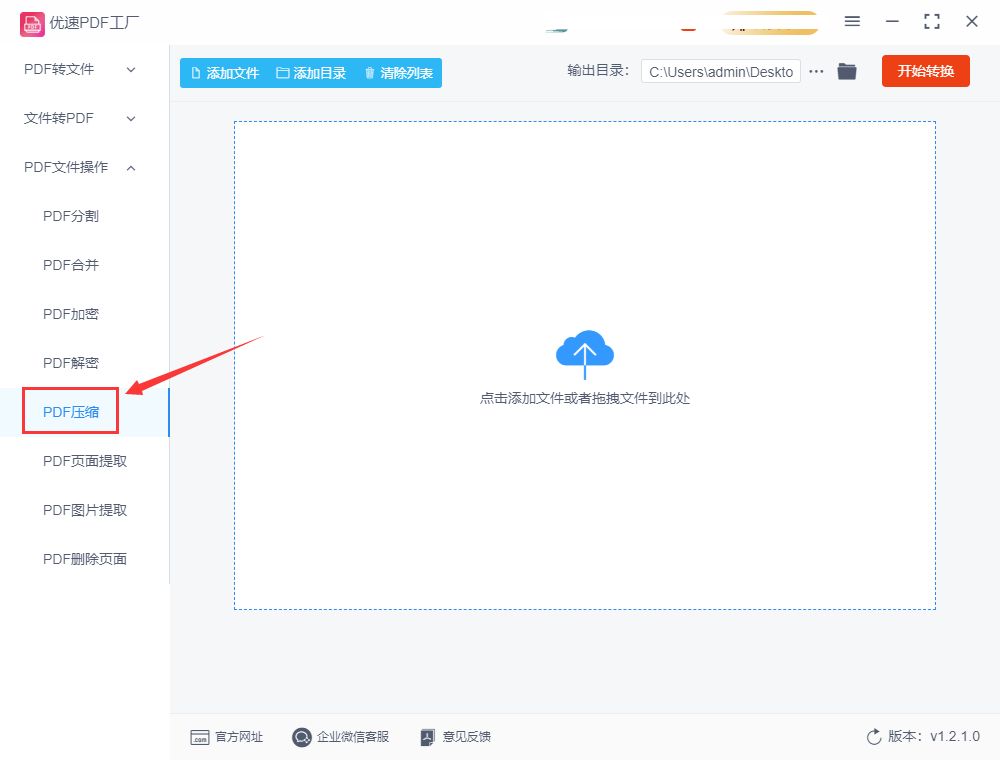Click the three-dot browse output path button
This screenshot has width=1000, height=760.
816,71
